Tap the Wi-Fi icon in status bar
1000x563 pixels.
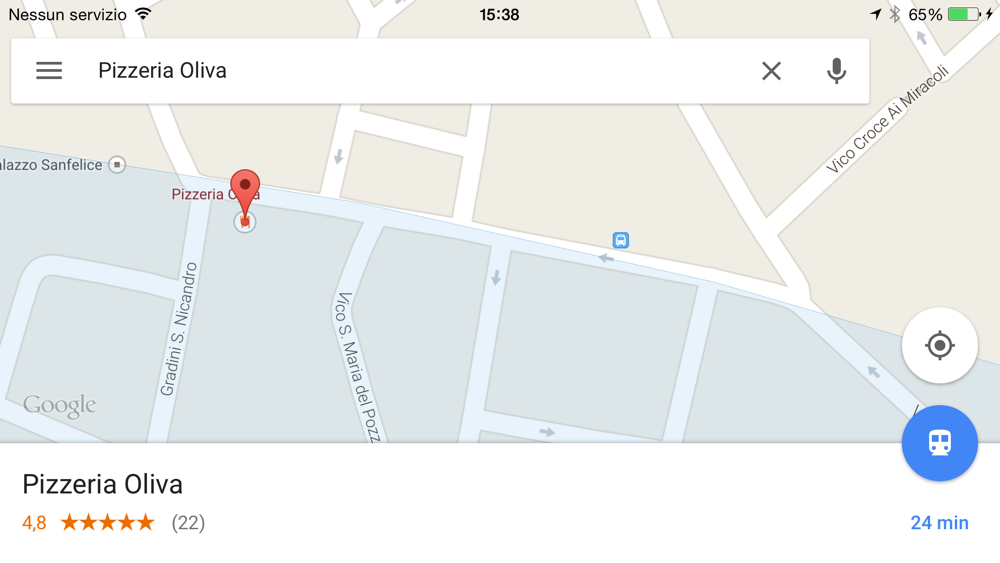coord(143,14)
